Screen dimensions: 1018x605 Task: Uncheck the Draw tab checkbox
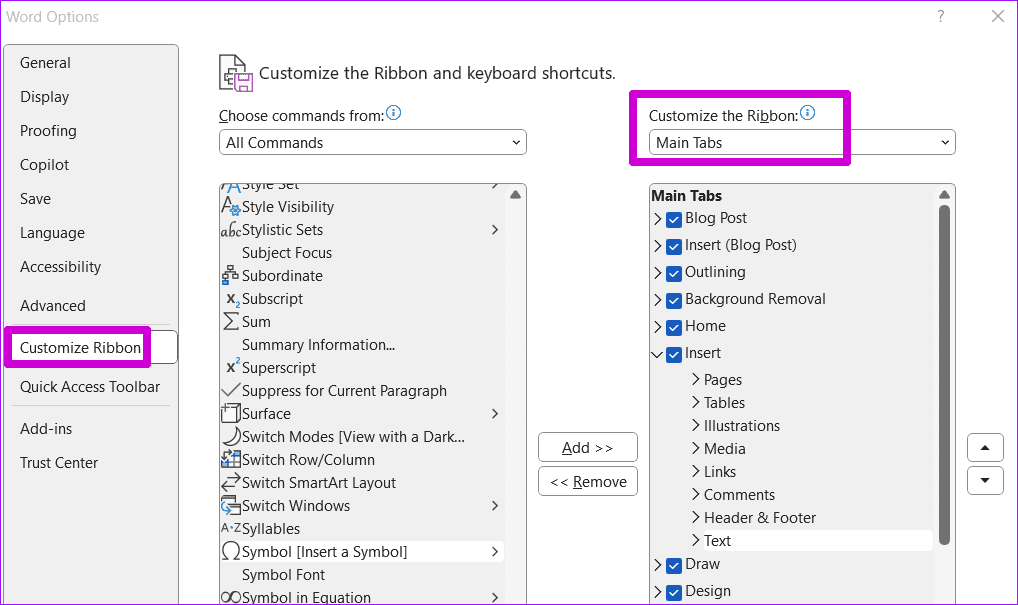pos(674,565)
